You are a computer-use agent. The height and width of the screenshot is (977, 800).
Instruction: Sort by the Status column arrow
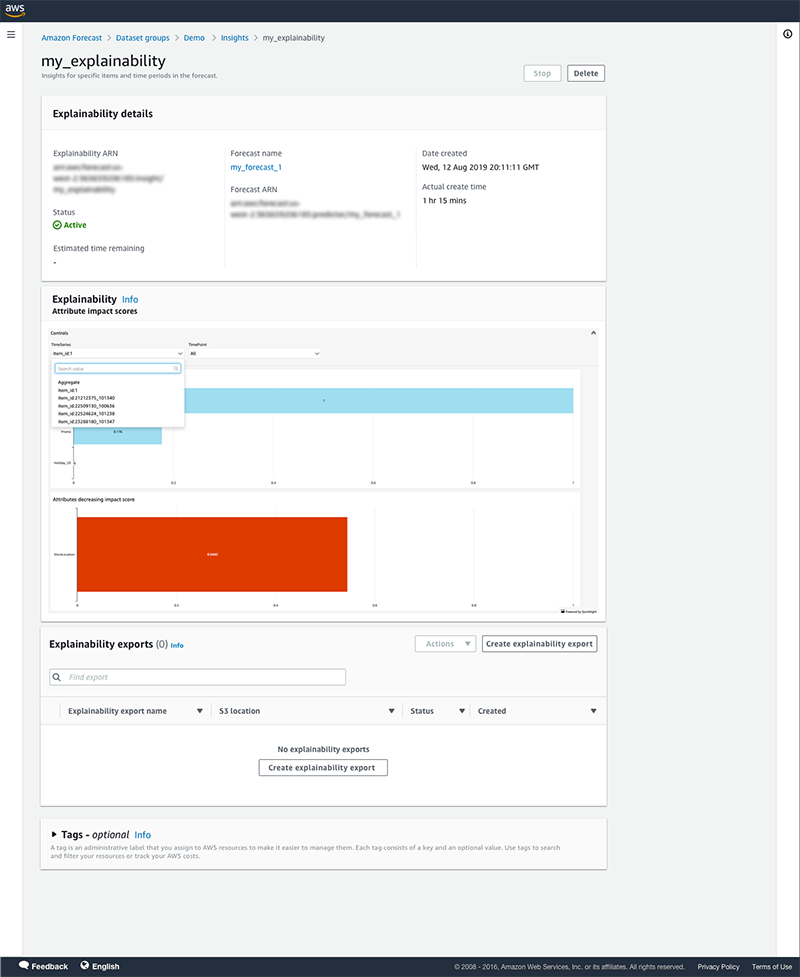pyautogui.click(x=462, y=711)
